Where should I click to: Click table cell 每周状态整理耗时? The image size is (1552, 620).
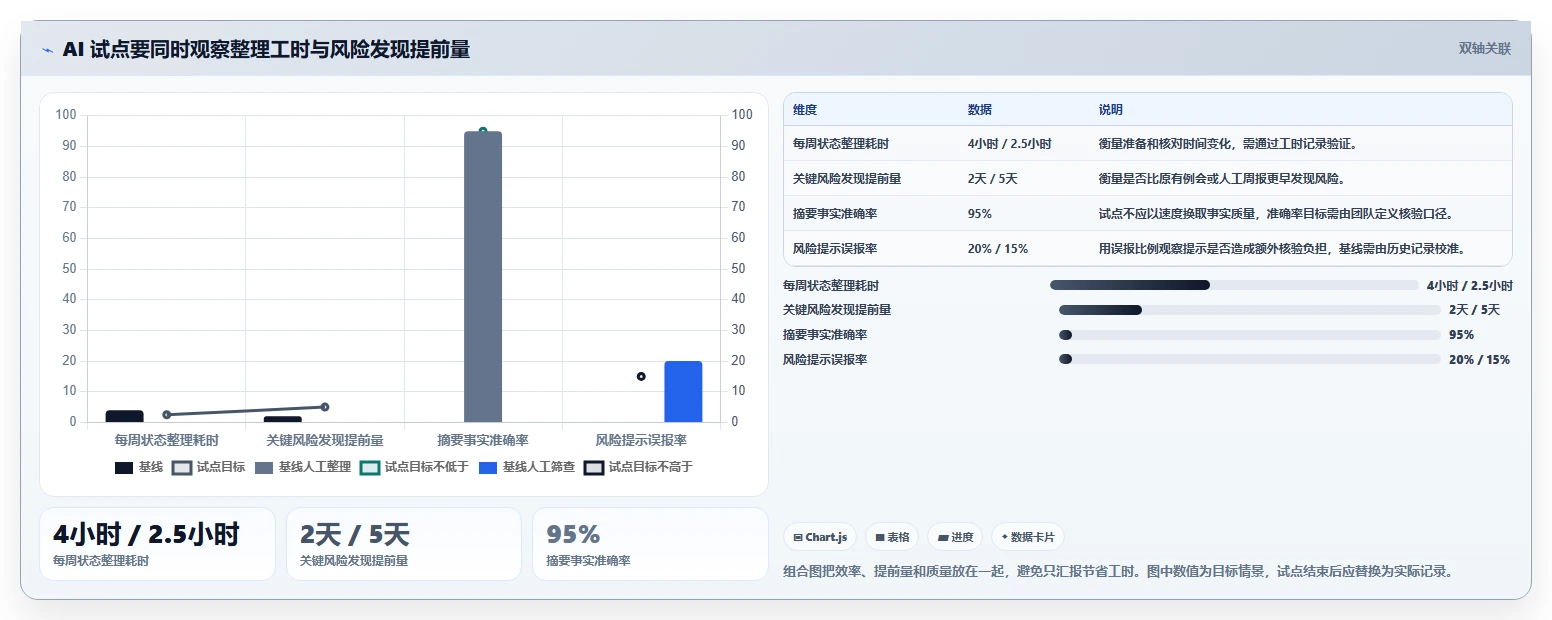tap(841, 144)
